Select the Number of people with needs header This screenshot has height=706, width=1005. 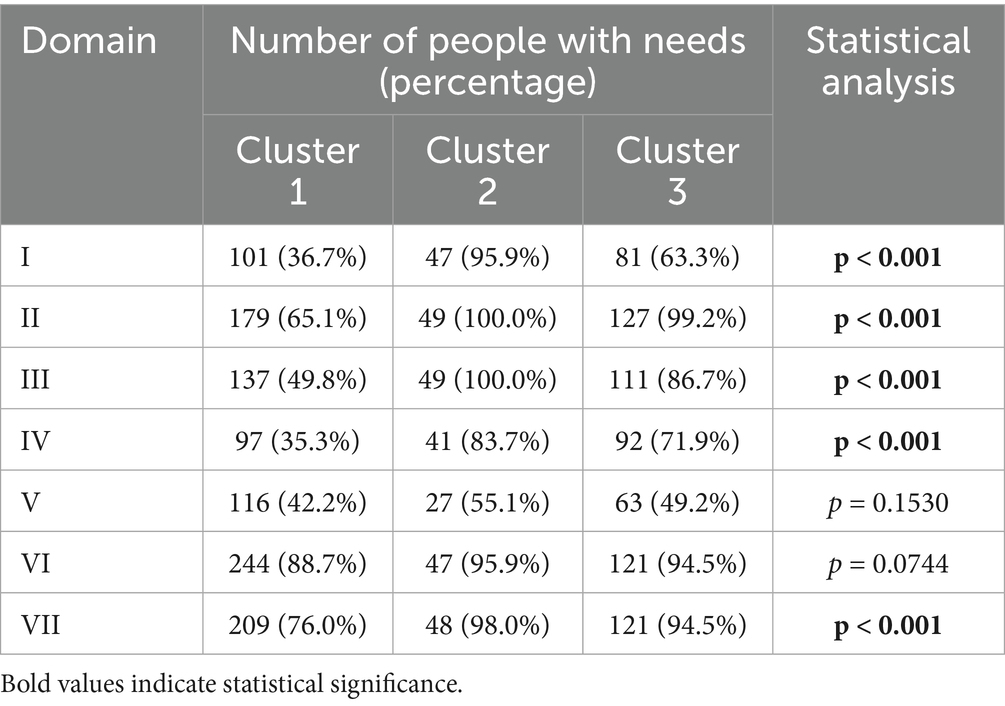tap(487, 62)
